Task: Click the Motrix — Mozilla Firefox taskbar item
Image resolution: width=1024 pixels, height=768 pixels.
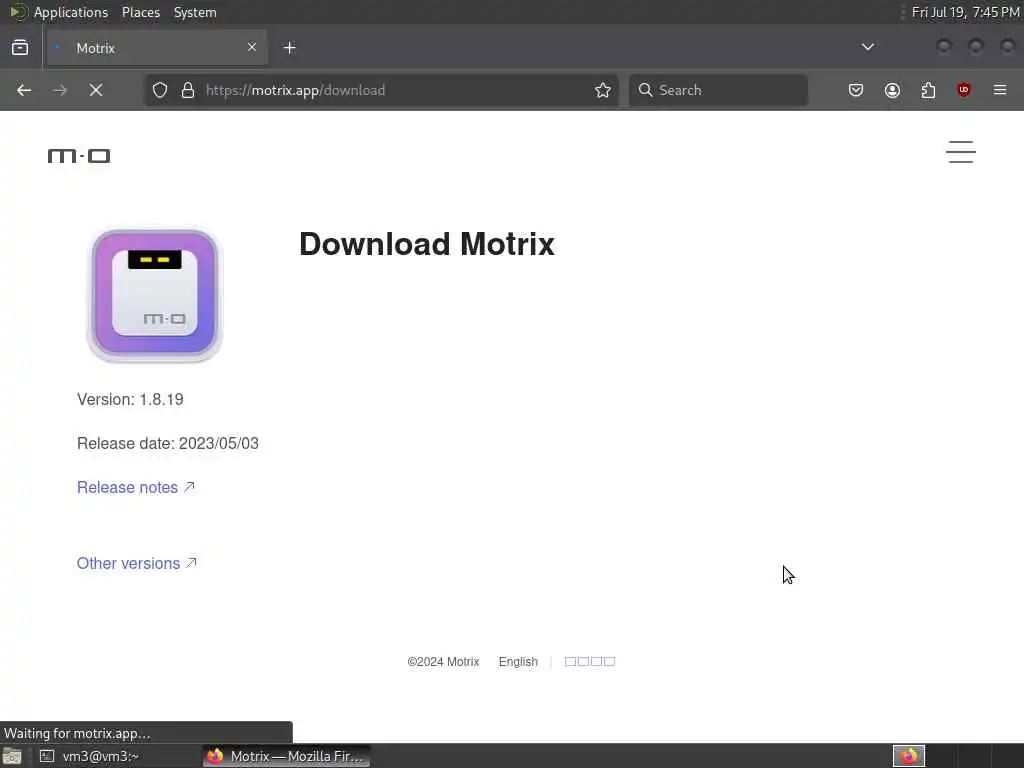Action: 286,756
